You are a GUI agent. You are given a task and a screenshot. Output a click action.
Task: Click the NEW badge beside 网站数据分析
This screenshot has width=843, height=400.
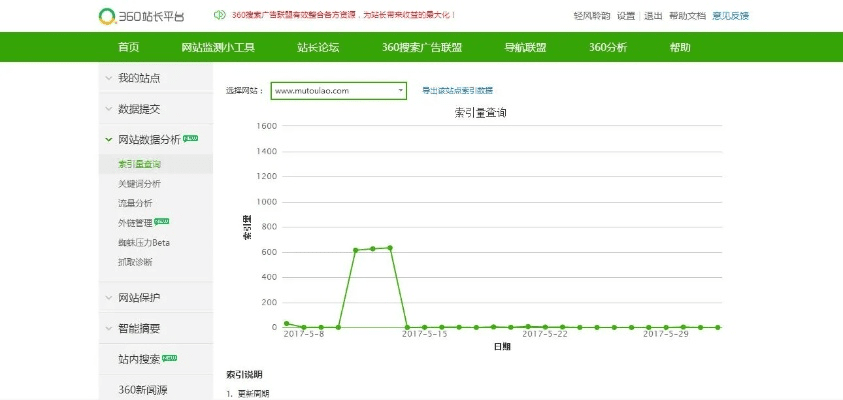pos(191,138)
